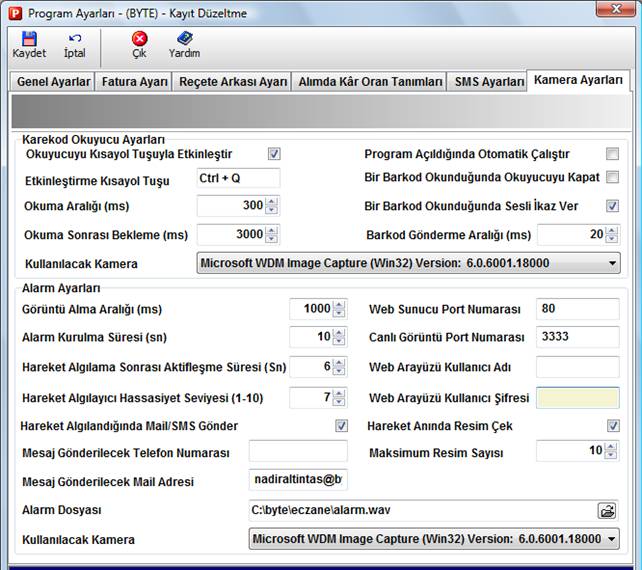The image size is (642, 570).
Task: Open Yardım help book icon
Action: click(x=185, y=38)
